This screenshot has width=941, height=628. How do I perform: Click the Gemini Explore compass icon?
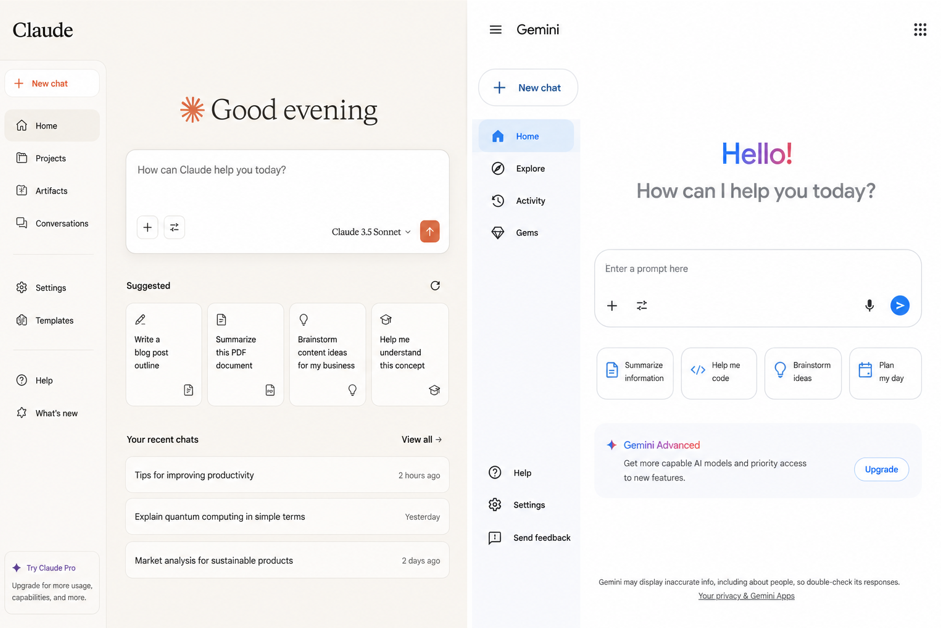[498, 169]
